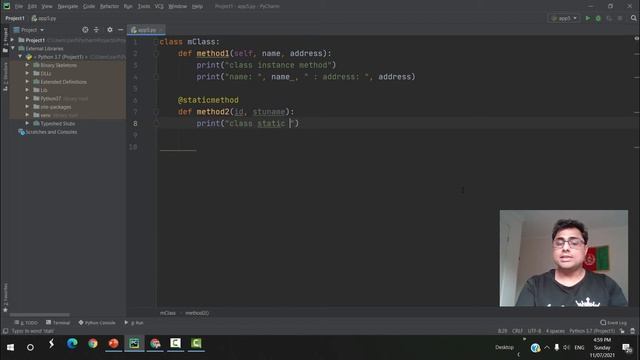Click the UTF-8 encoding in status bar
This screenshot has height=360, width=640.
534,331
